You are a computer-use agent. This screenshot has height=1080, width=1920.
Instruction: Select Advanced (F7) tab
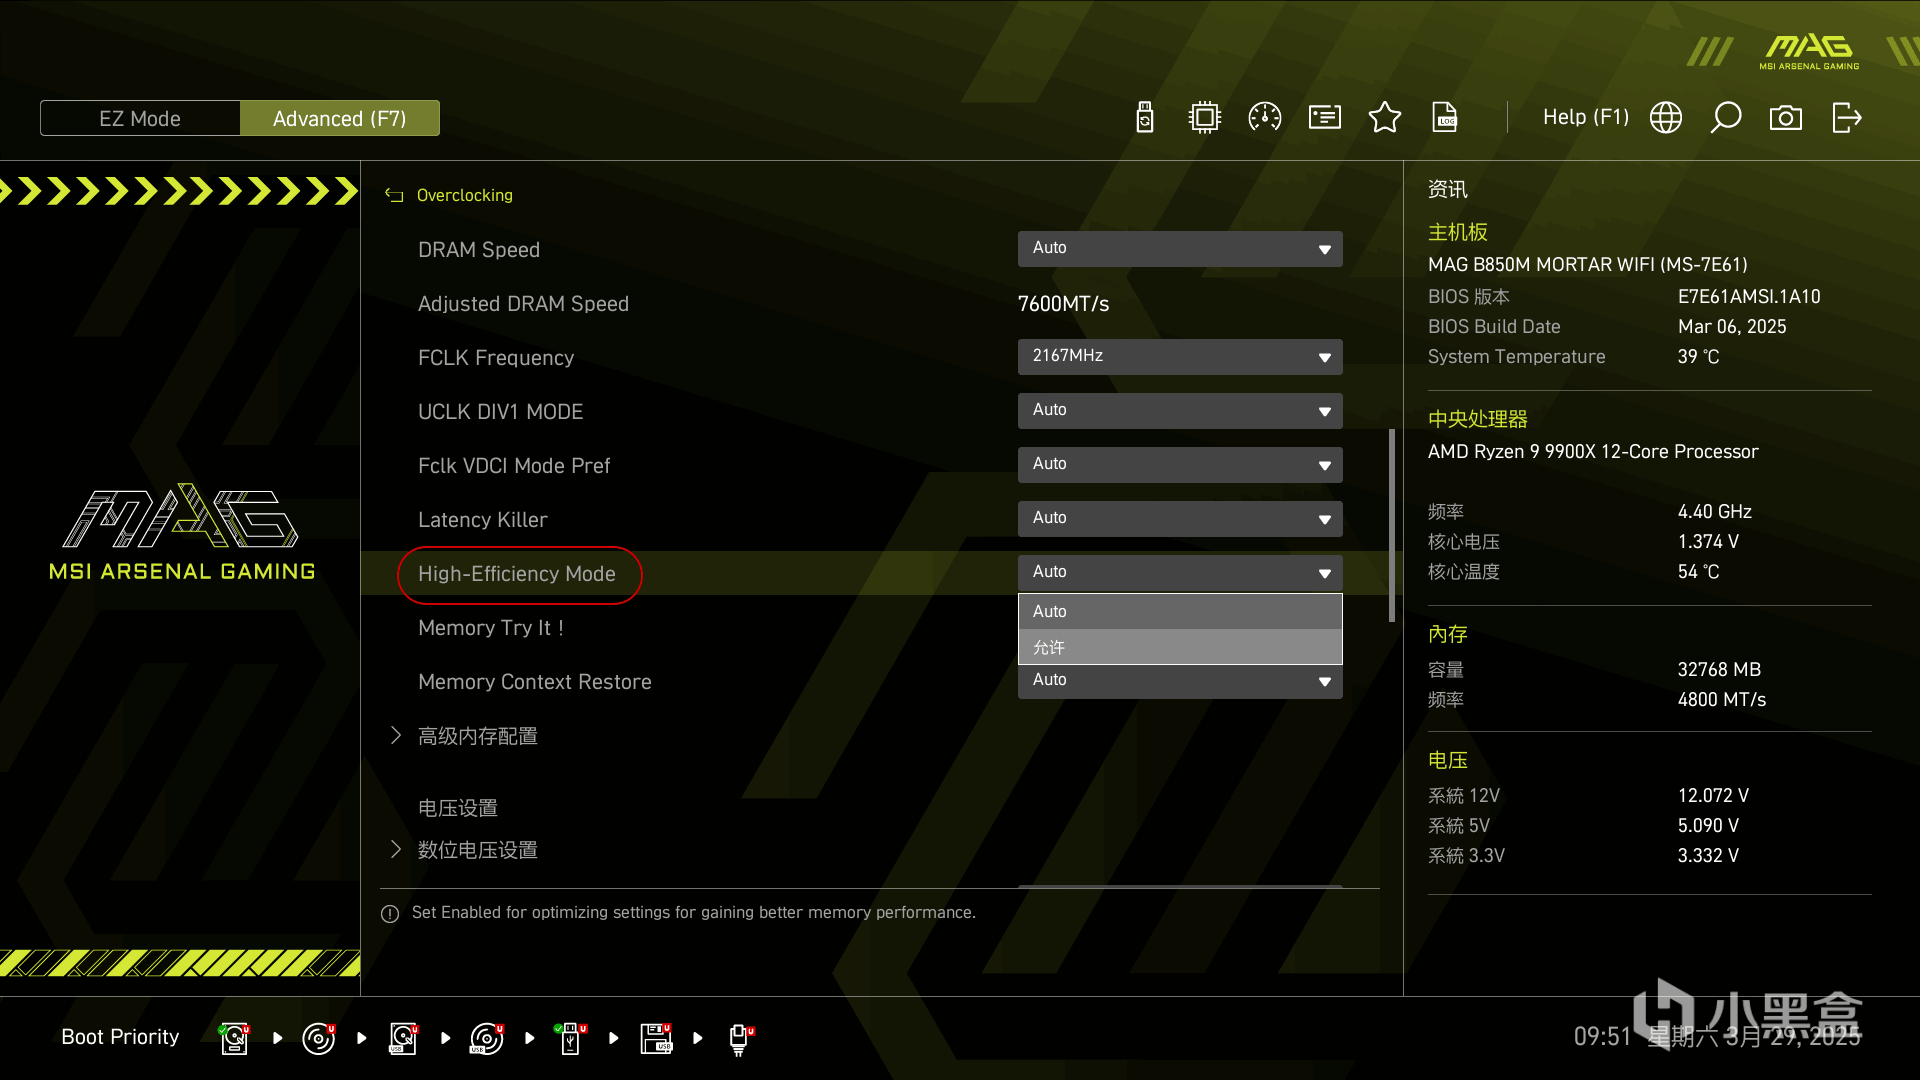point(340,118)
